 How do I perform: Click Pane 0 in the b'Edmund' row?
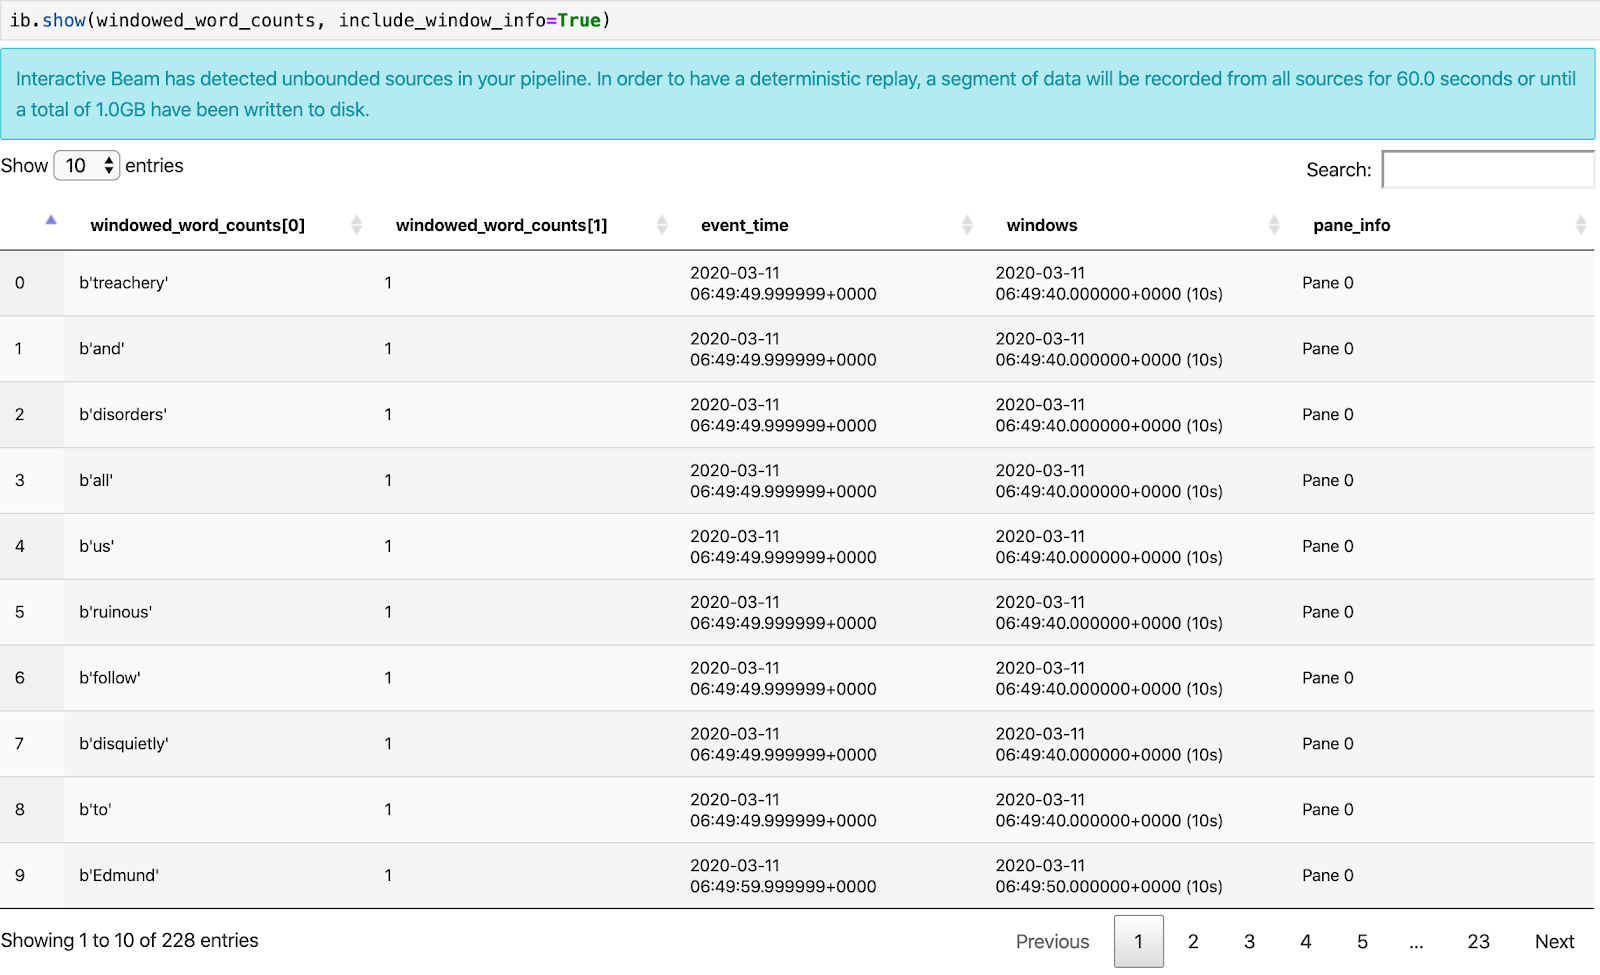(1328, 876)
